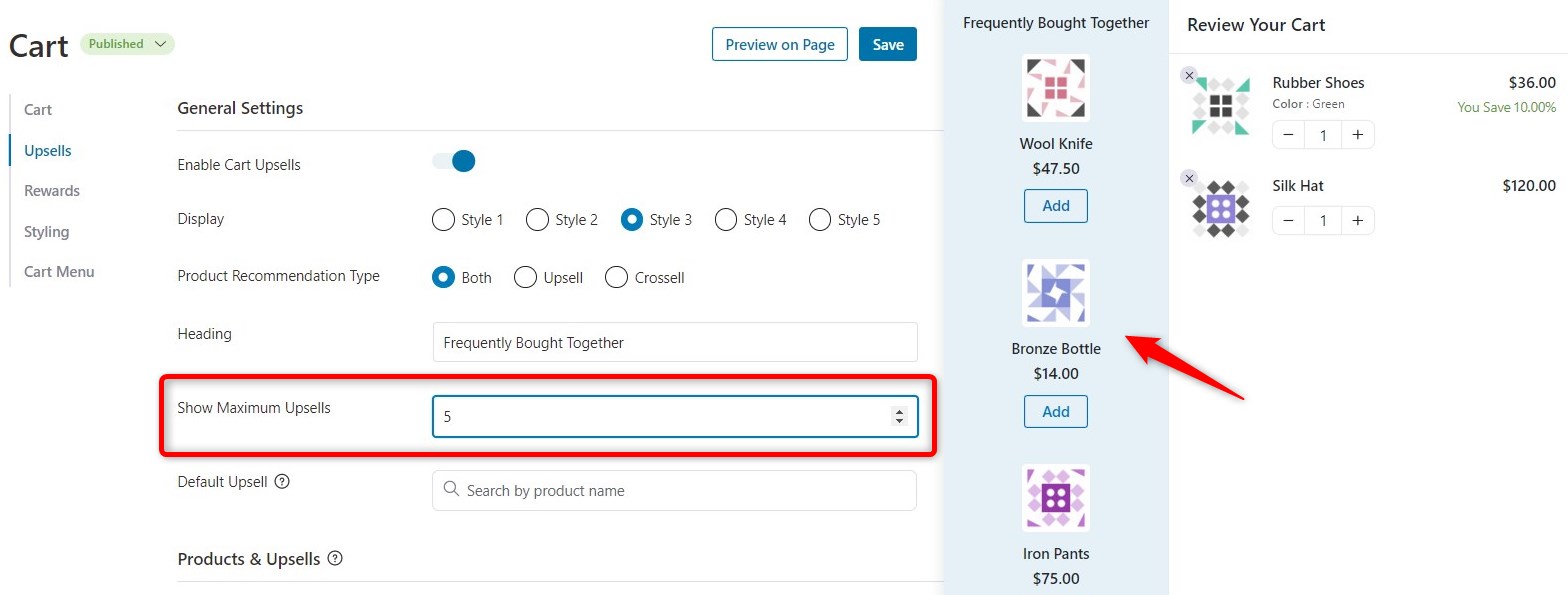Choose Crossell recommendation type
Viewport: 1568px width, 595px height.
point(617,277)
